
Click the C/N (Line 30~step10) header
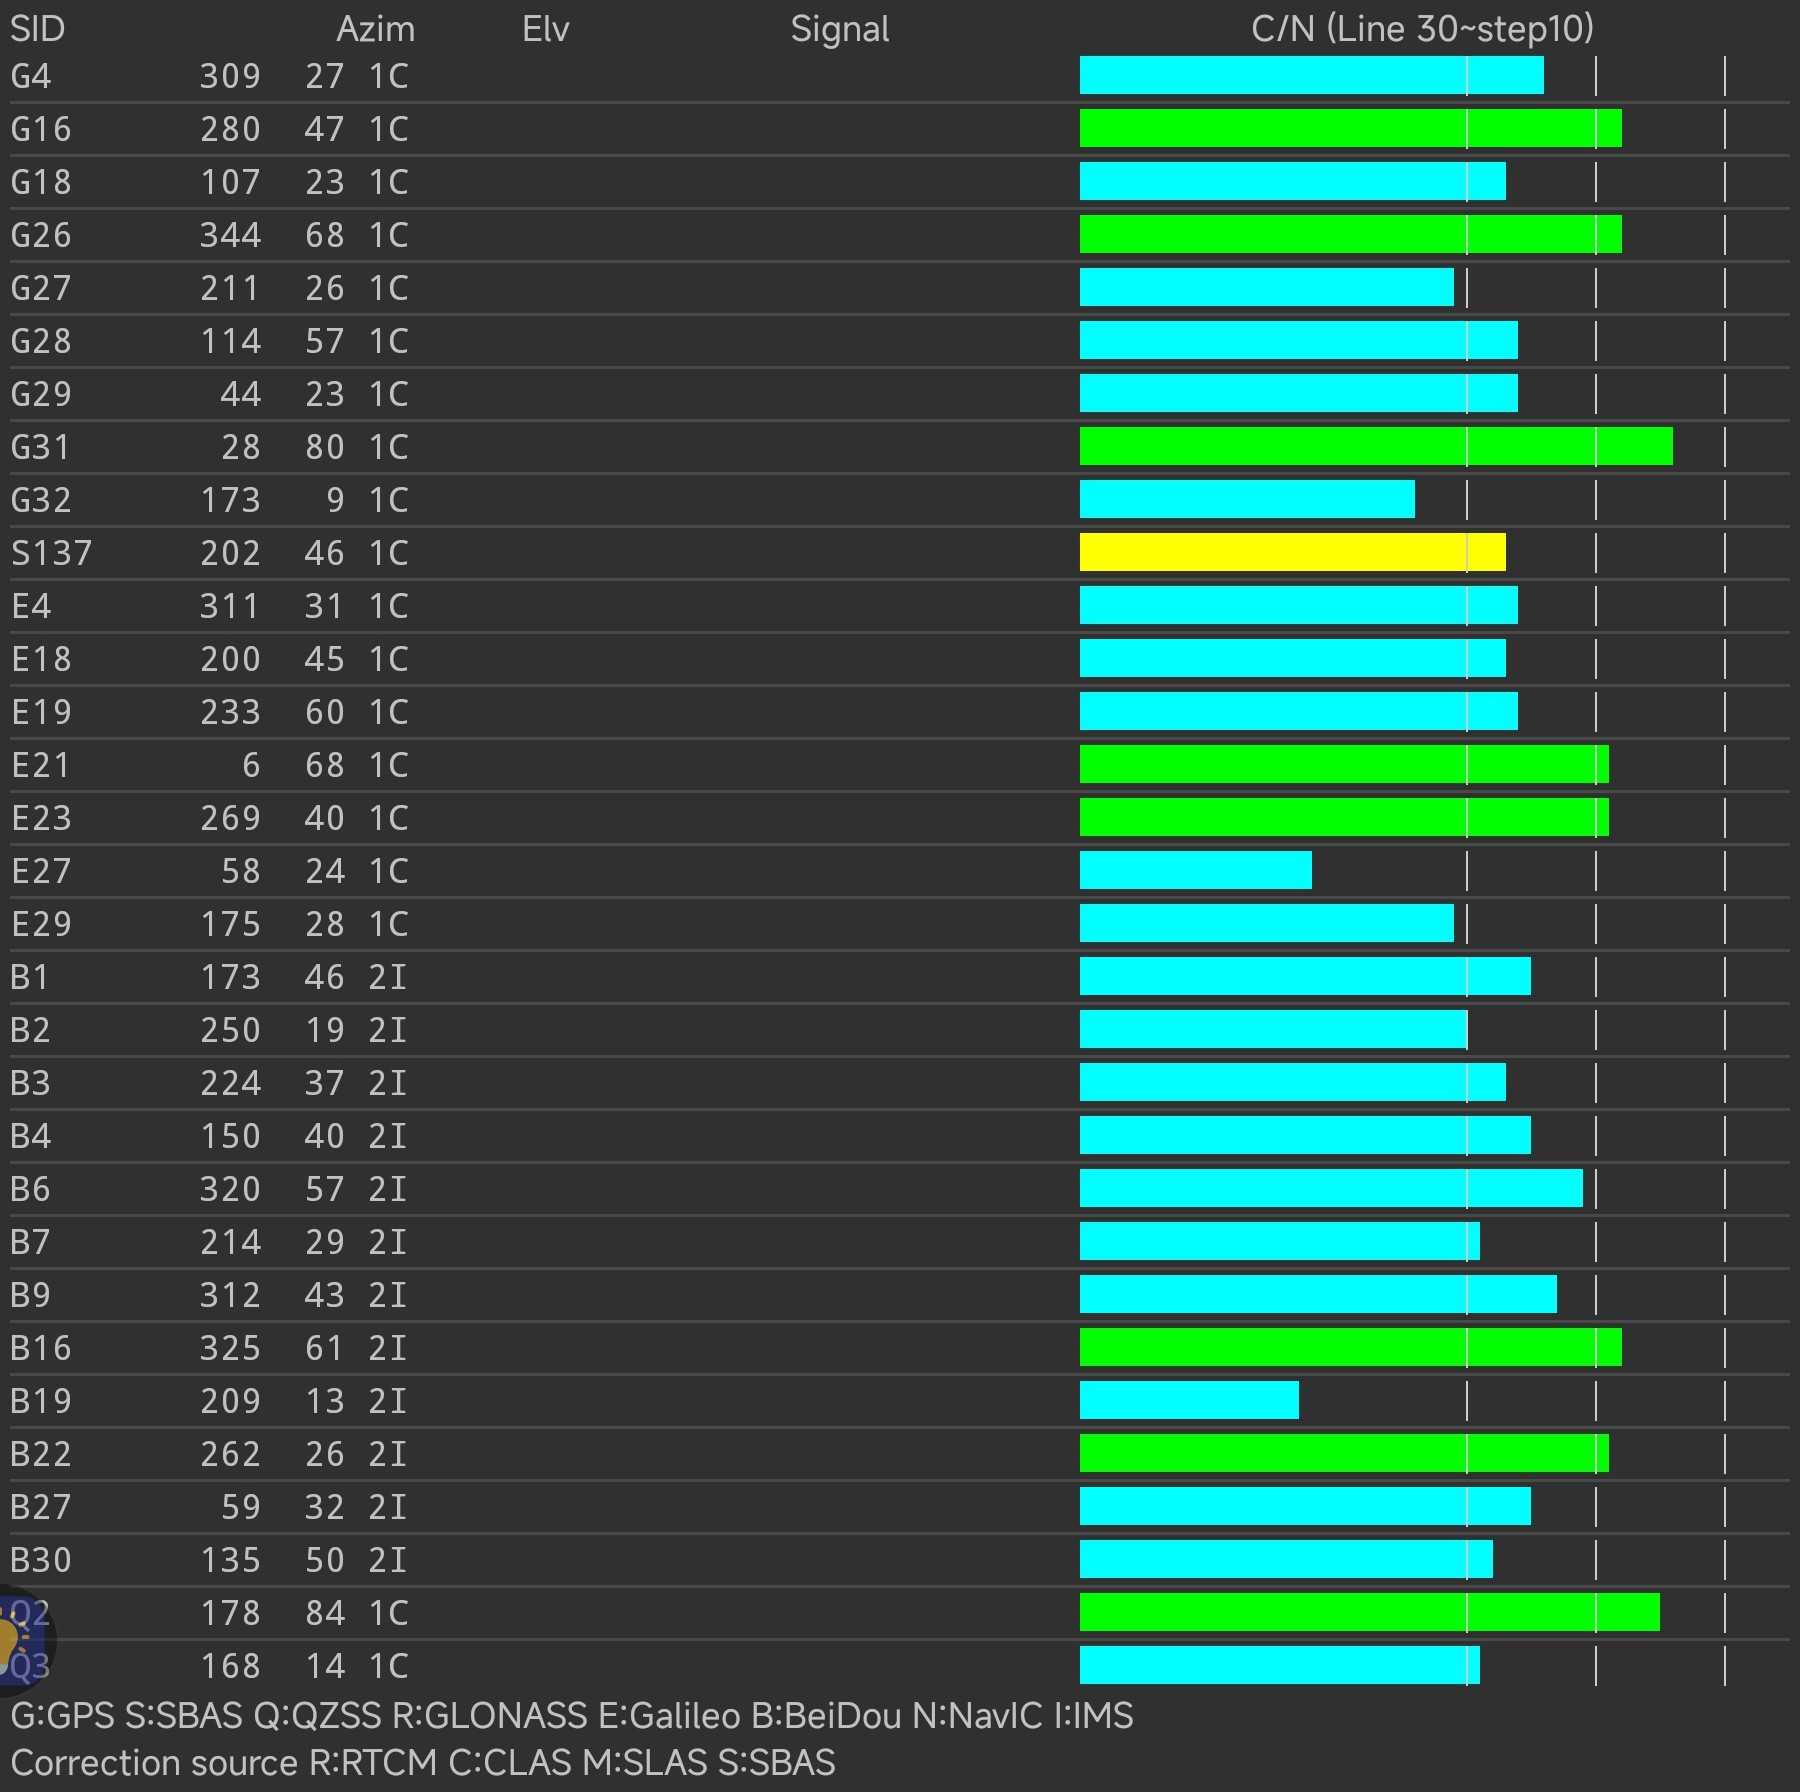pyautogui.click(x=1421, y=29)
